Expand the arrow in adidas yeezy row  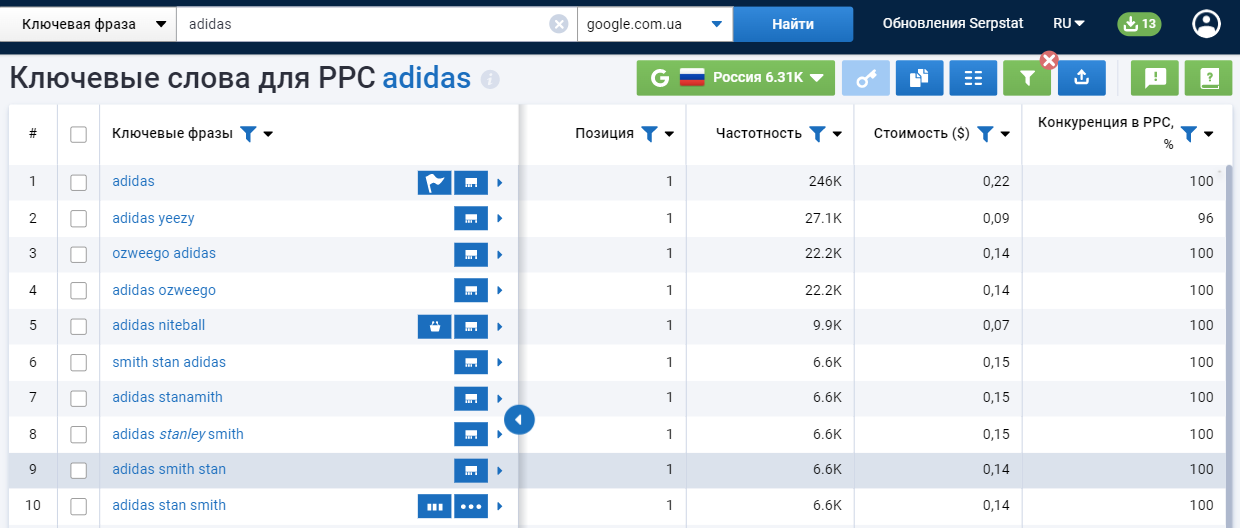click(499, 218)
